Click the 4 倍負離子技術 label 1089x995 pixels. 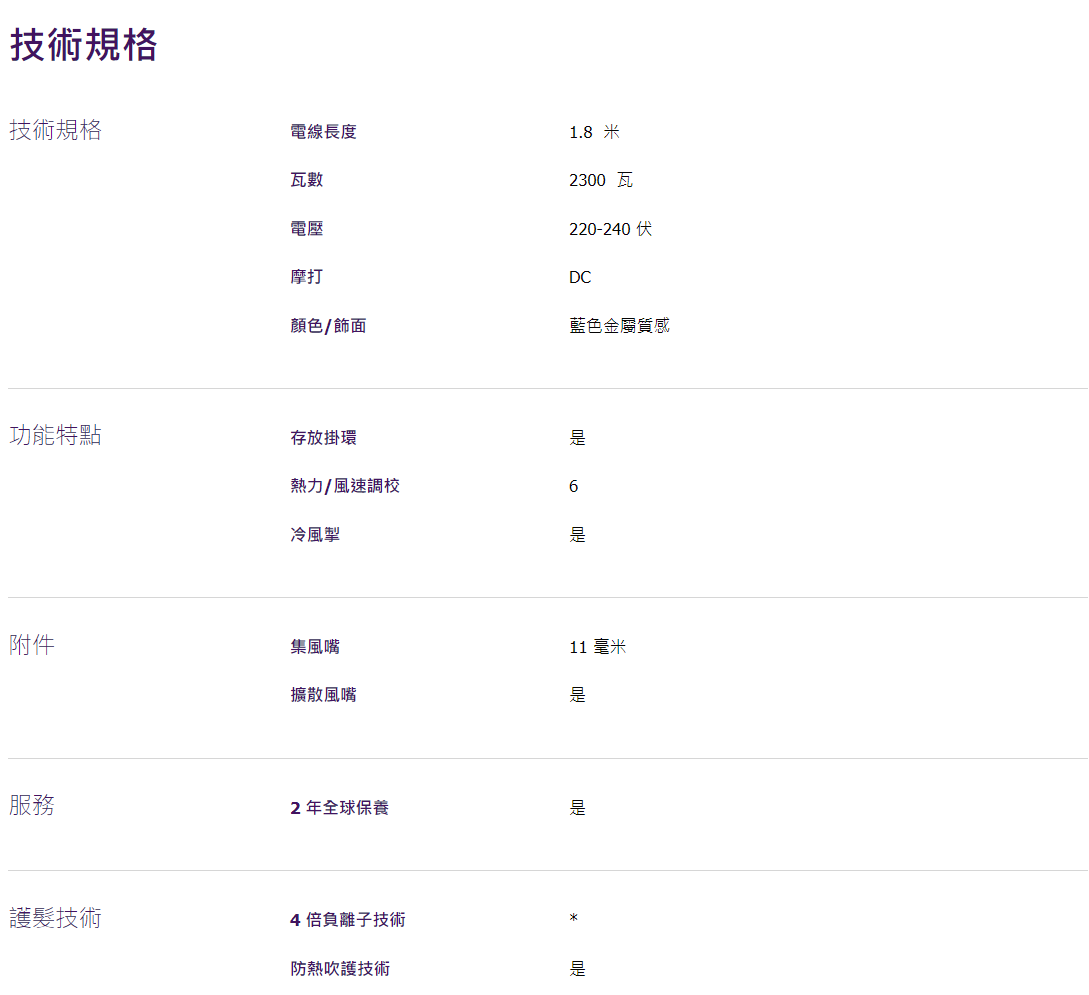[x=348, y=920]
